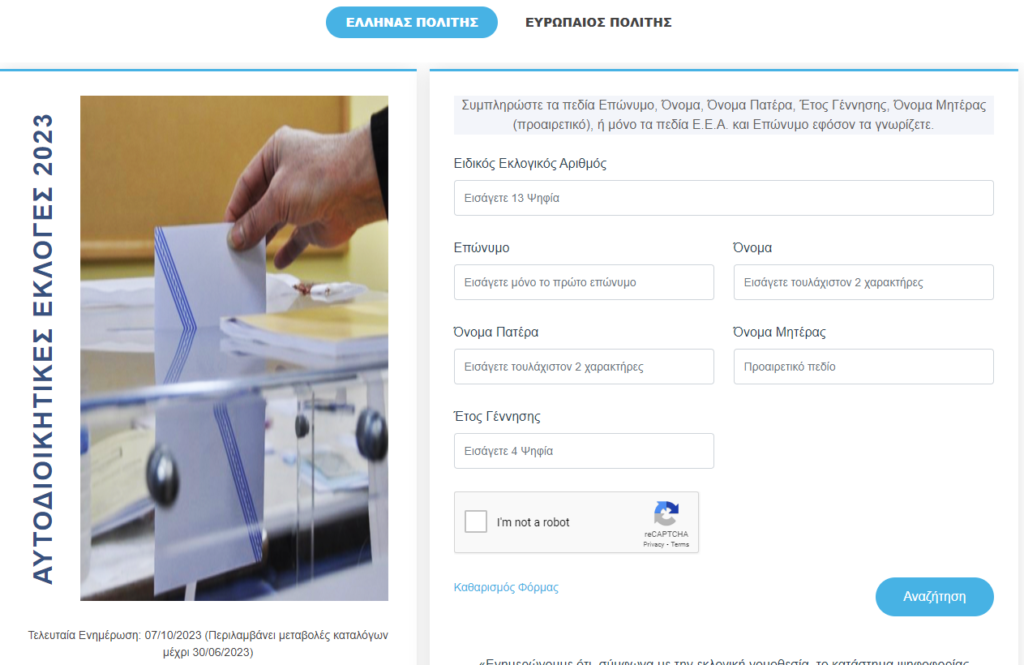Screen dimensions: 1024x665
Task: Click the Έτος Γέννησης label
Action: pos(496,416)
